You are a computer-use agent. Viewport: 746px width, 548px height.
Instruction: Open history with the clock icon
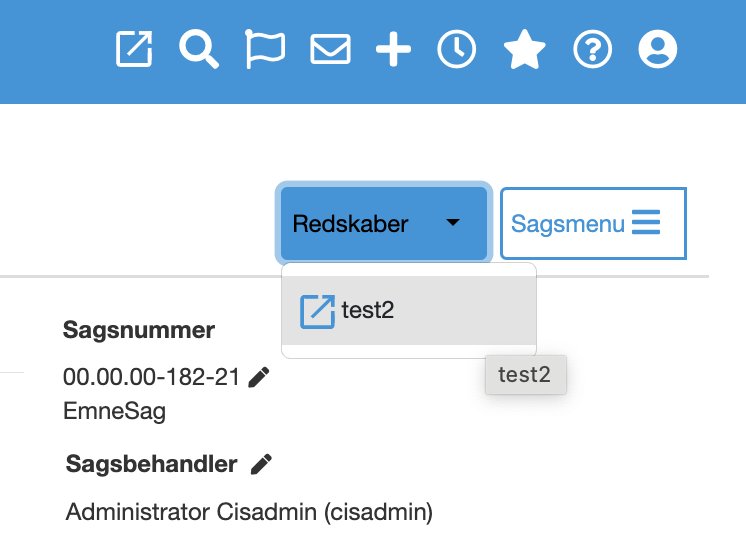tap(457, 49)
